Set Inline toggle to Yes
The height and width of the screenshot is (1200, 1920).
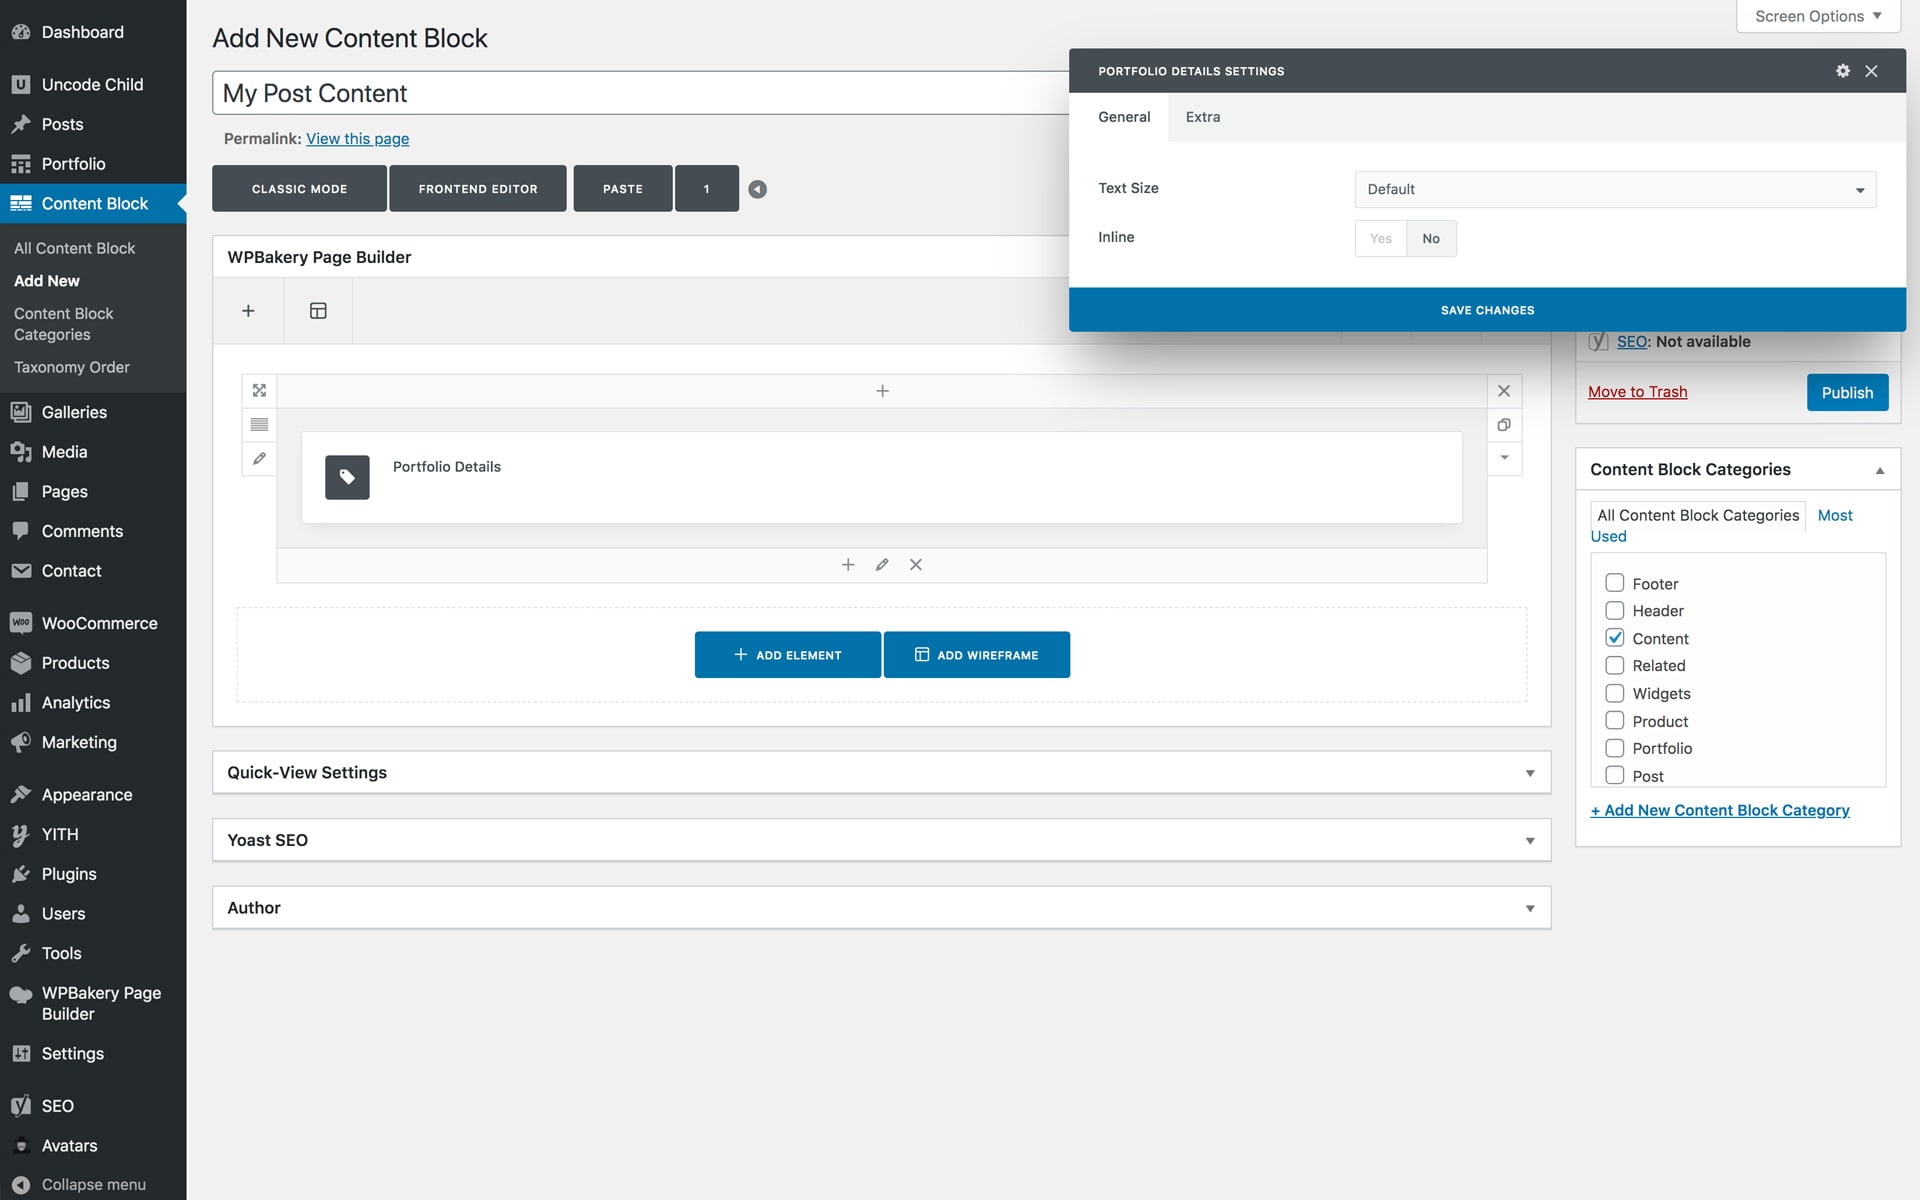(1380, 239)
